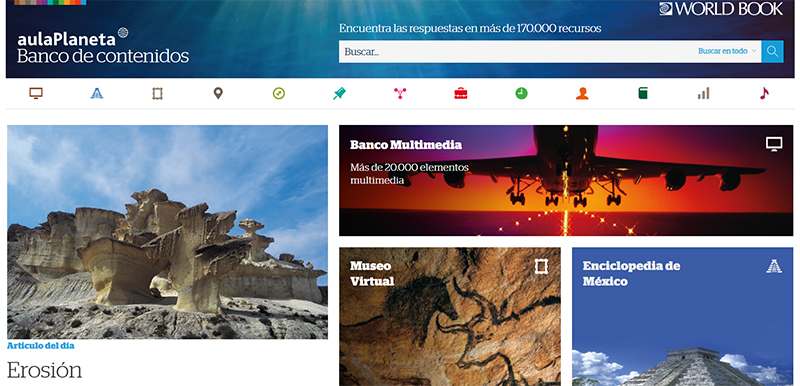Screen dimensions: 800x386
Task: Click the monitor icon on Banco Multimedia banner
Action: pos(774,144)
